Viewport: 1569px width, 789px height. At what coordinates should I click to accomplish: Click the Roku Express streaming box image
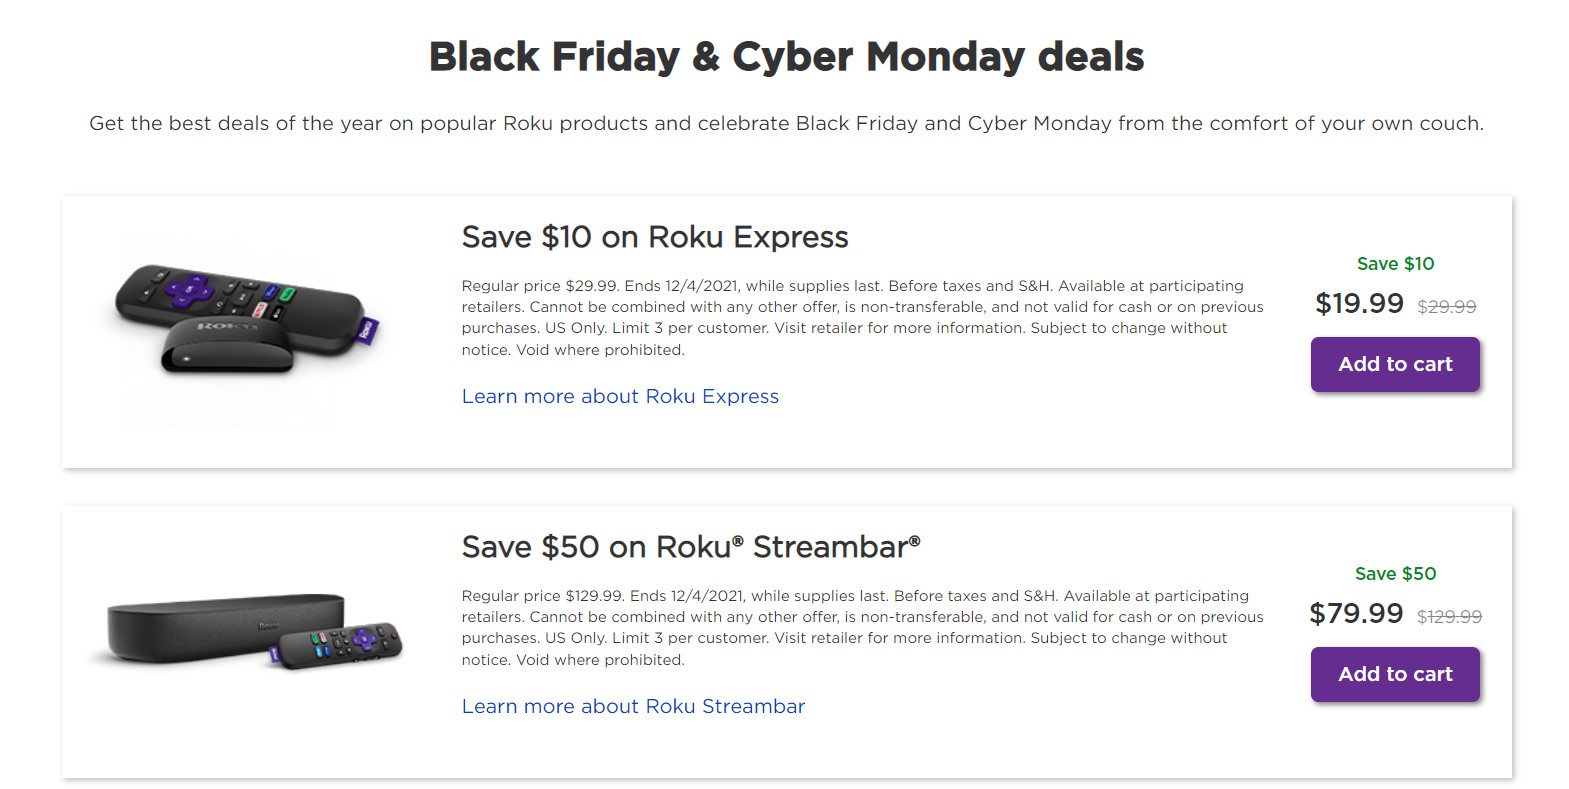pos(228,349)
